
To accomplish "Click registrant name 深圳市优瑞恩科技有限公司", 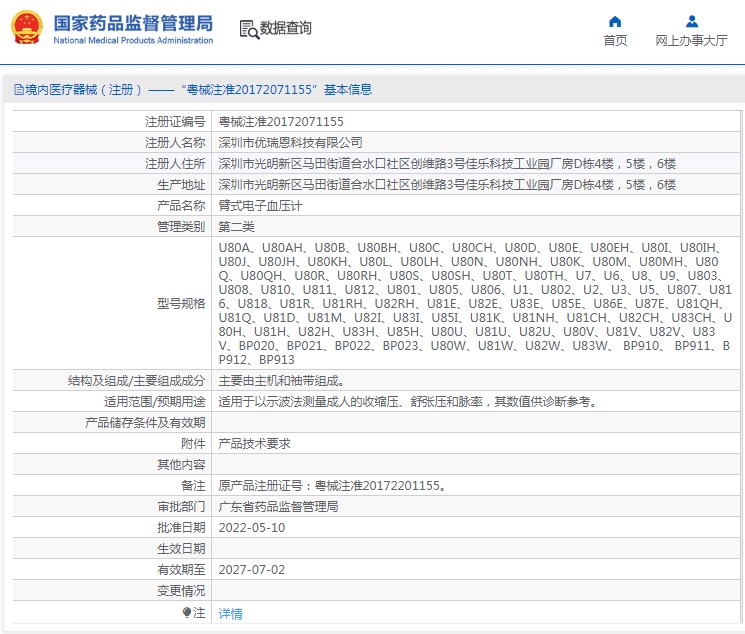I will pyautogui.click(x=290, y=143).
